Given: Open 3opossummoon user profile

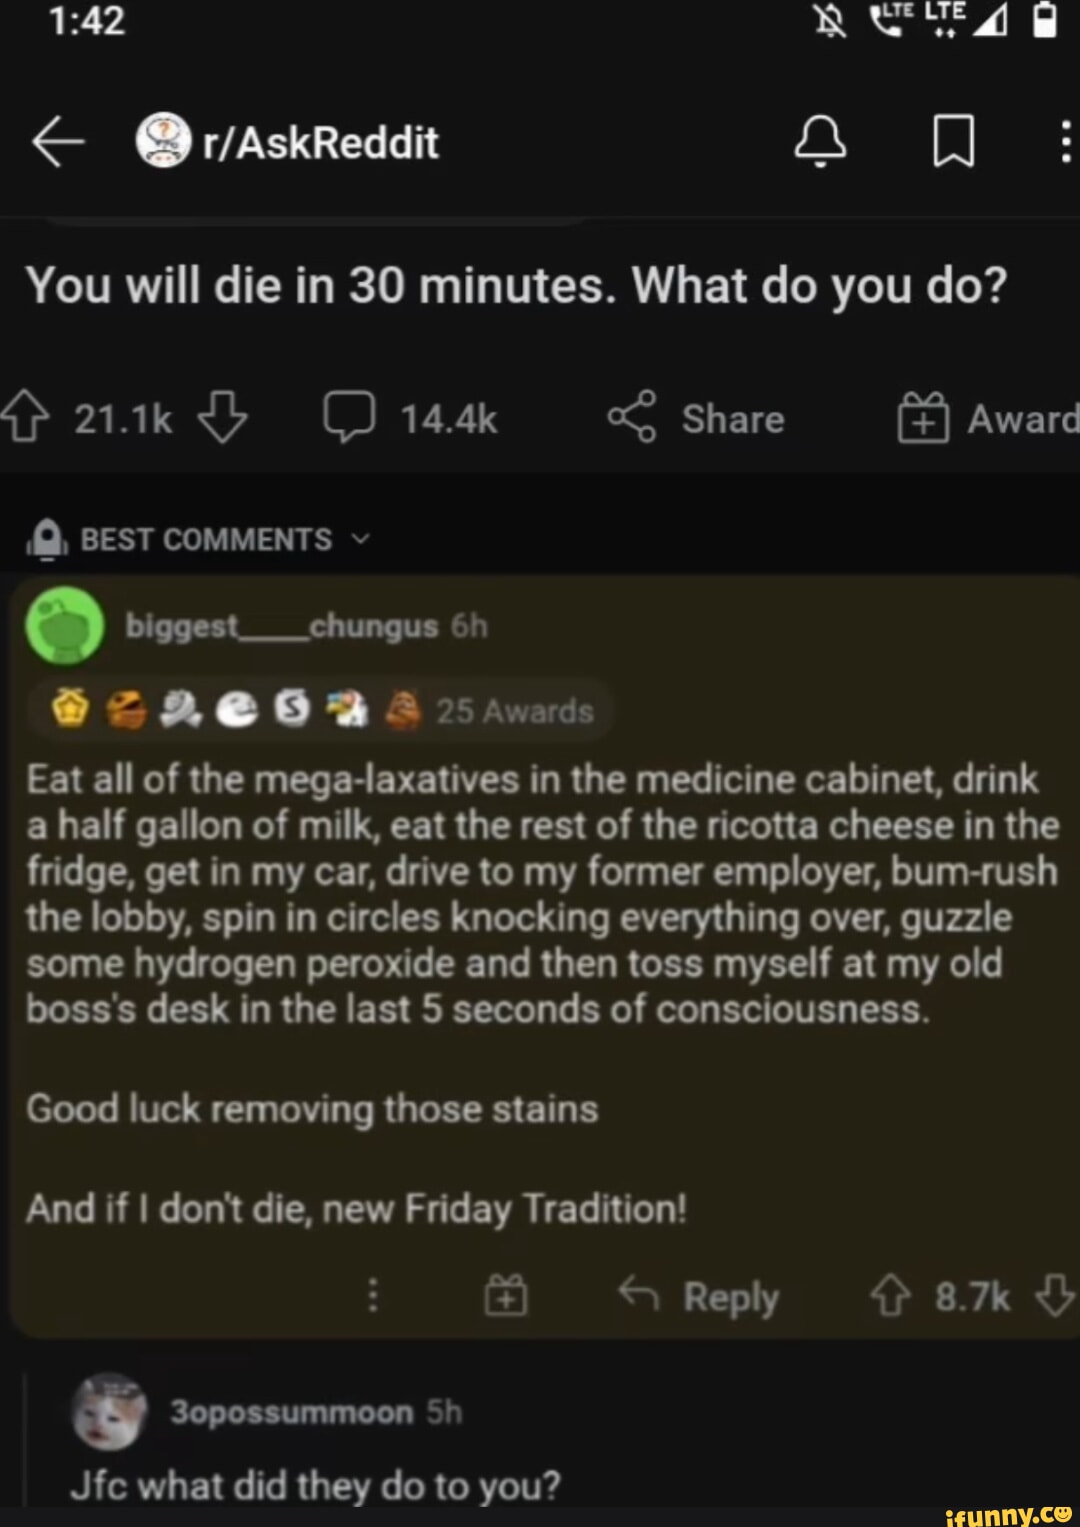Looking at the screenshot, I should click(291, 1412).
